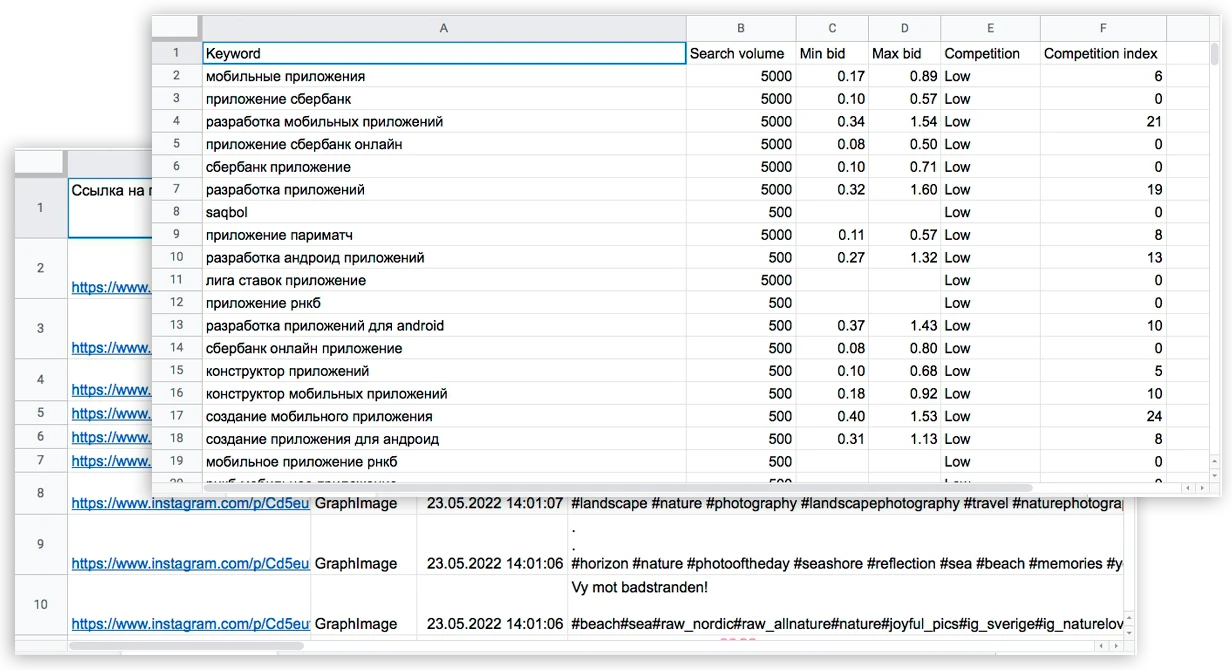
Task: Click the 'разработка андроид приложений' cell
Action: click(444, 258)
